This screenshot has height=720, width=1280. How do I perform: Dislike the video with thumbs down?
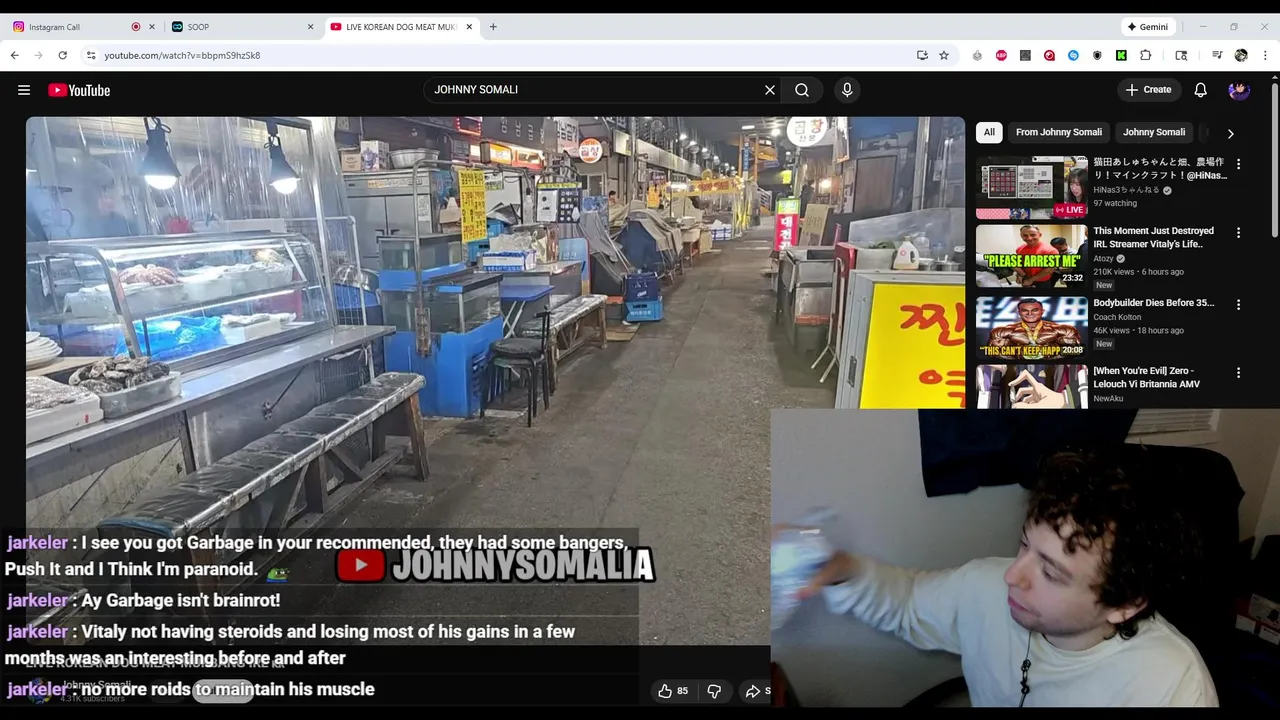(x=714, y=691)
